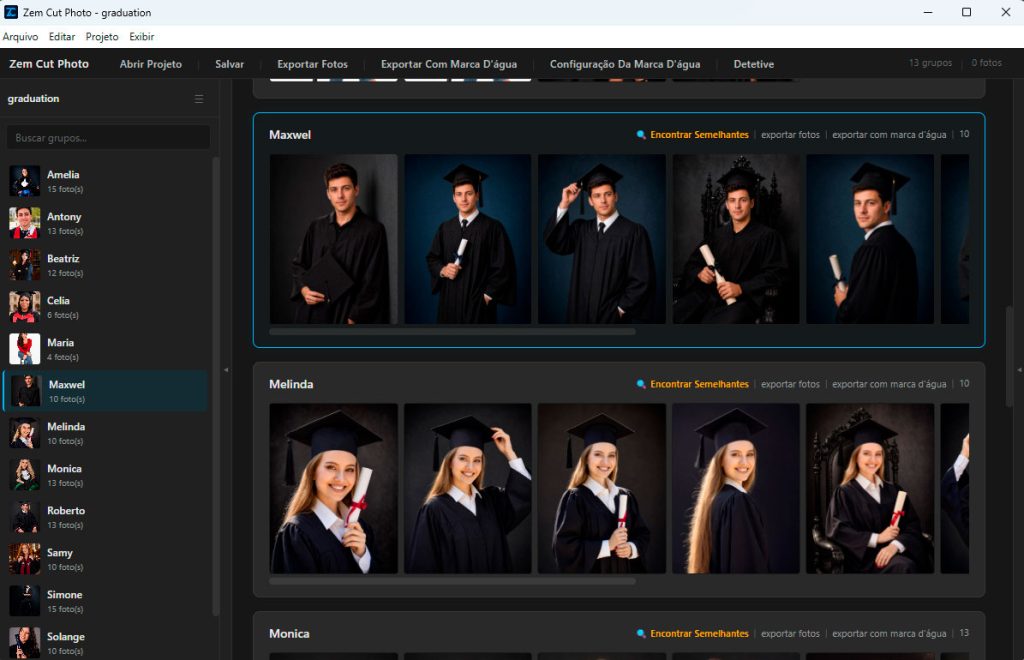This screenshot has width=1024, height=660.
Task: Collapse the right panel with the edge arrow
Action: [x=1019, y=369]
